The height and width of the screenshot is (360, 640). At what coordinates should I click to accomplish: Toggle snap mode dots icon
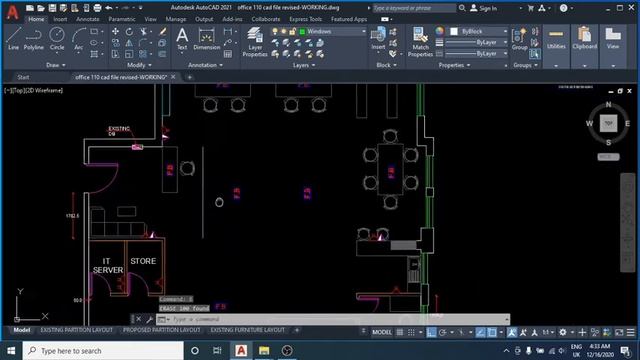411,333
